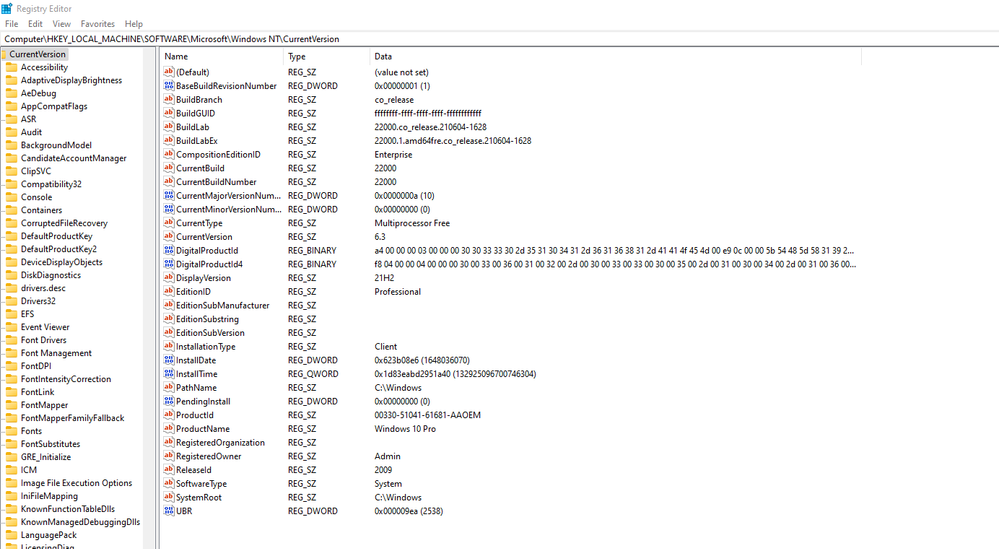Select the BackgroundModel key
This screenshot has height=549, width=999.
click(x=56, y=145)
